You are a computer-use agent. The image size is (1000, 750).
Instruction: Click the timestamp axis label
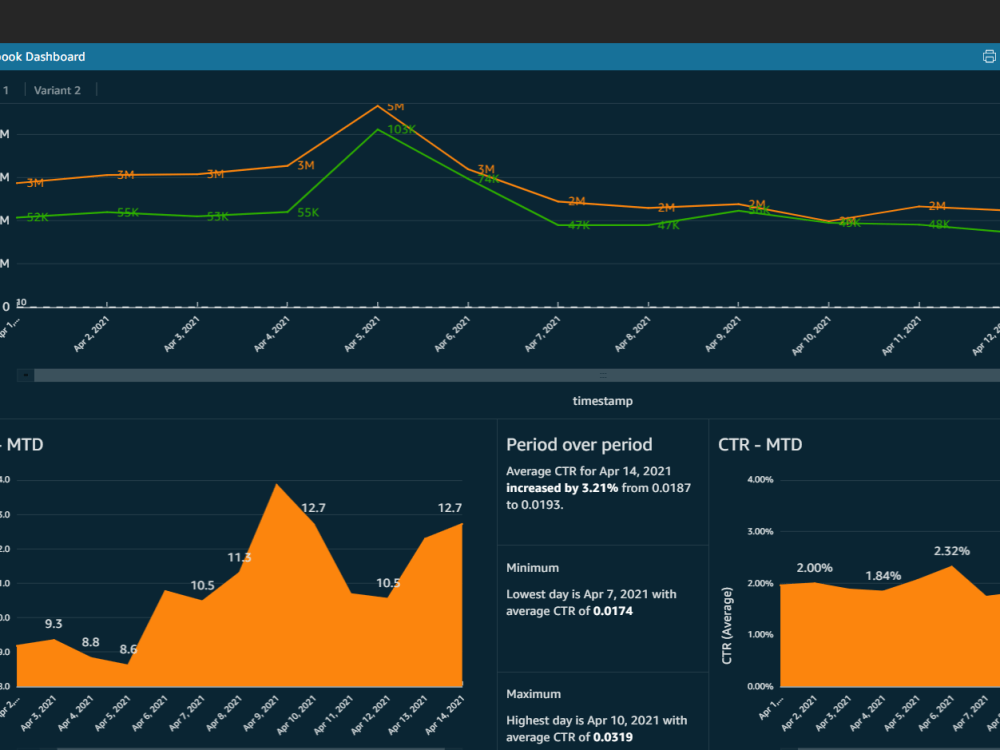(601, 400)
